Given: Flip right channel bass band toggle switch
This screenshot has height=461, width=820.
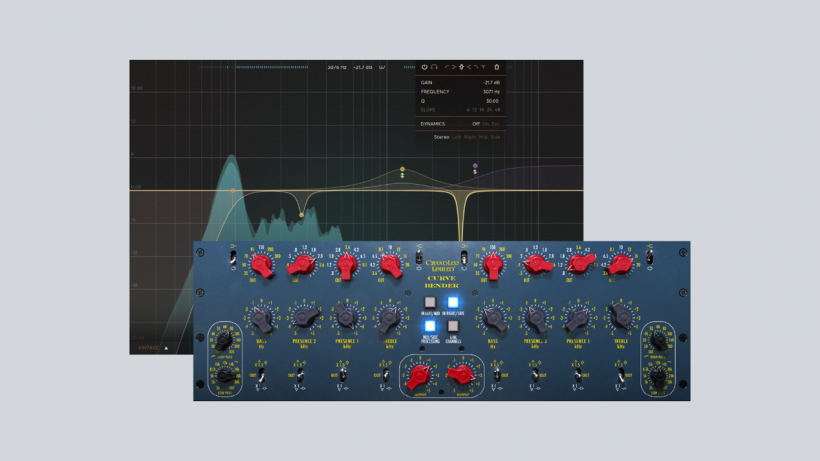Looking at the screenshot, I should pos(497,375).
